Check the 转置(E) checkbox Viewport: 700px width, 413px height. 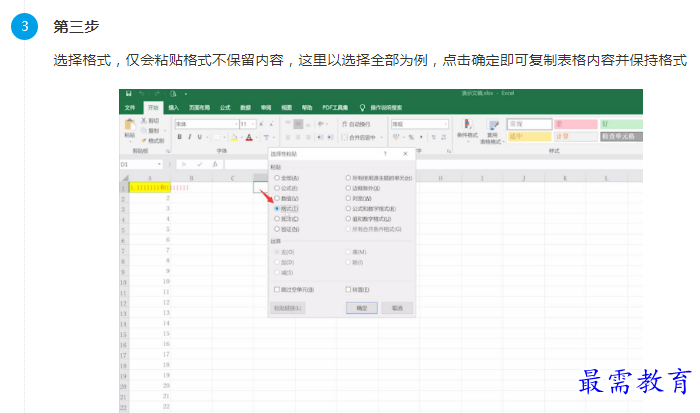[x=348, y=289]
